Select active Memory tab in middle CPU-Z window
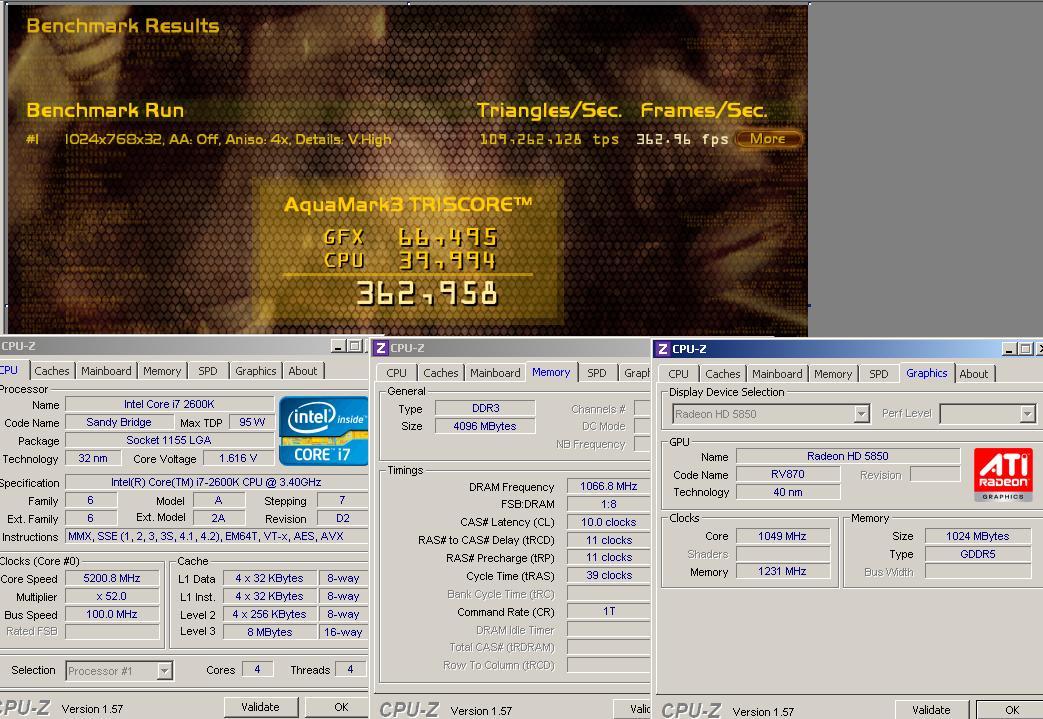 click(x=551, y=372)
